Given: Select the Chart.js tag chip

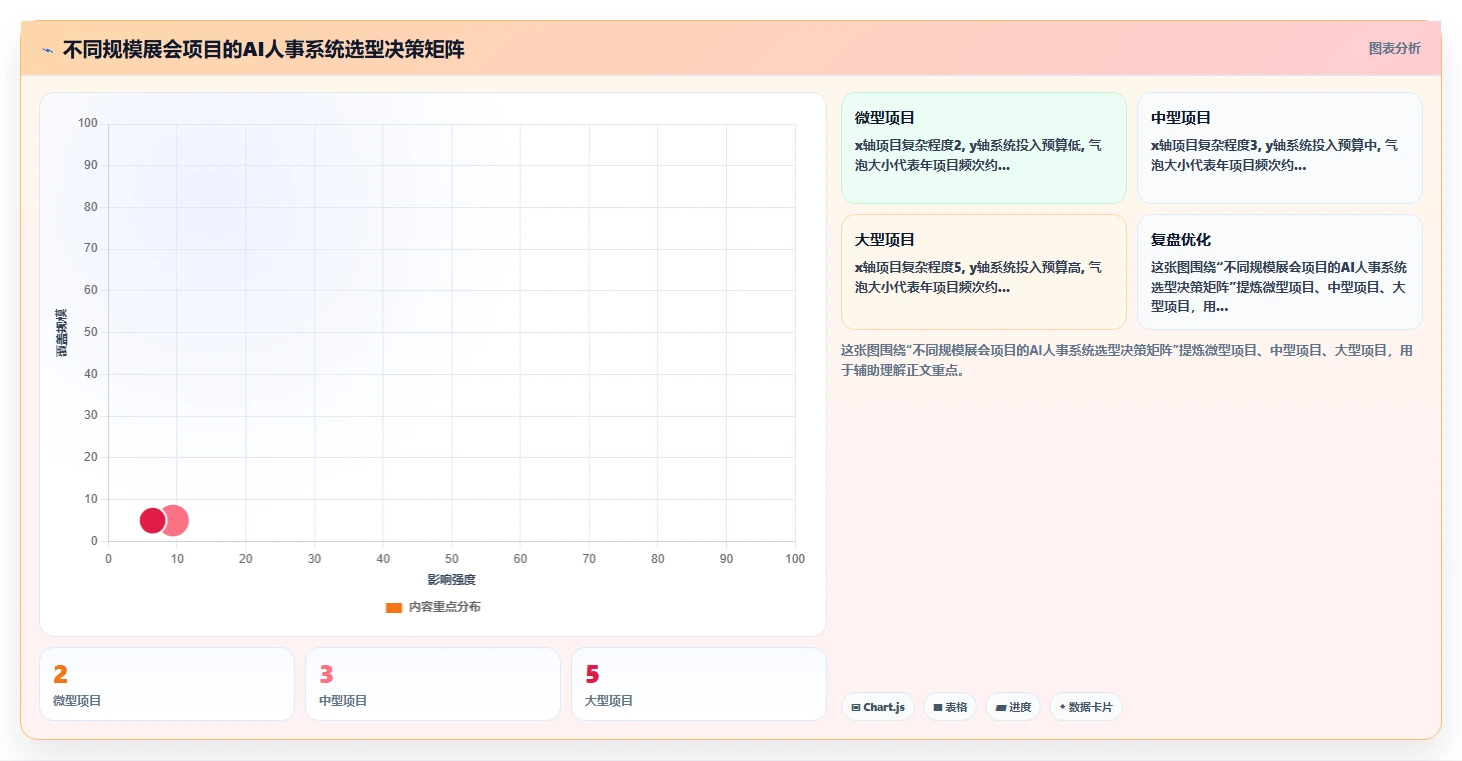Looking at the screenshot, I should point(878,707).
